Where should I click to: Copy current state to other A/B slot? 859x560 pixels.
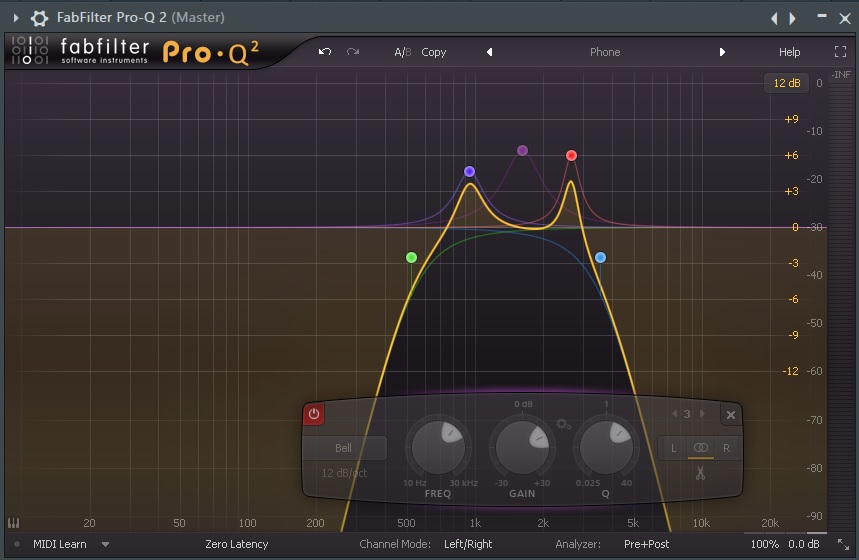coord(433,52)
